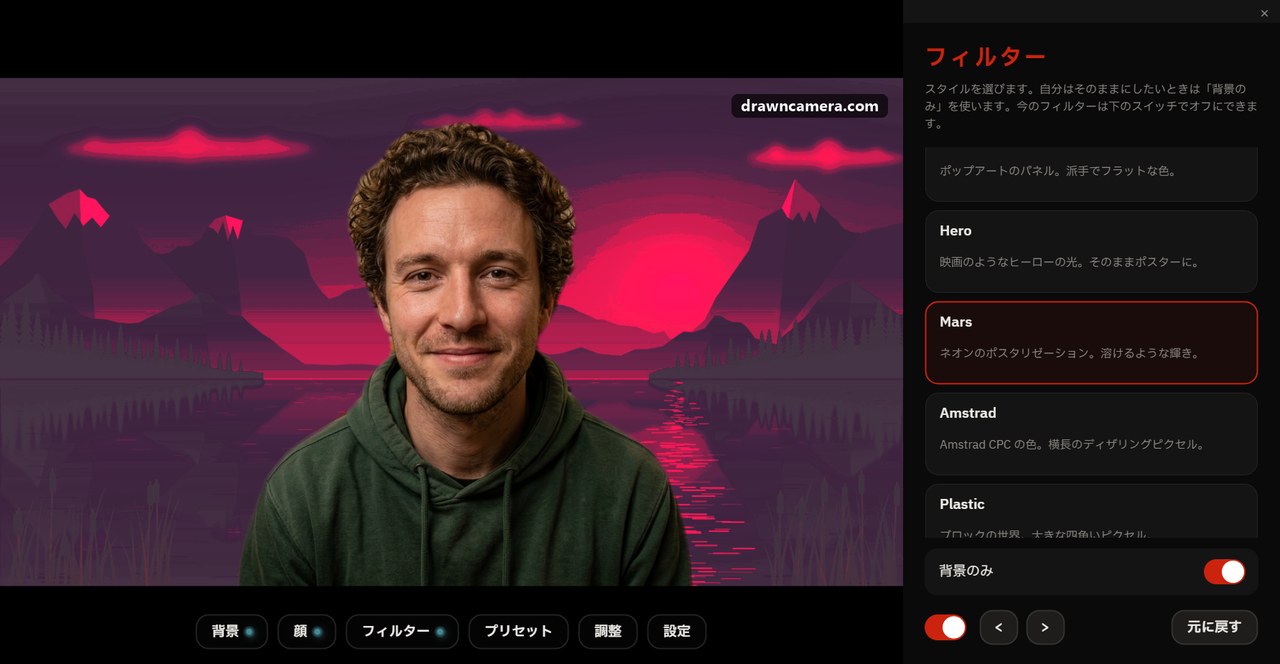Image resolution: width=1280 pixels, height=664 pixels.
Task: Go to the 調整 section
Action: [x=608, y=632]
